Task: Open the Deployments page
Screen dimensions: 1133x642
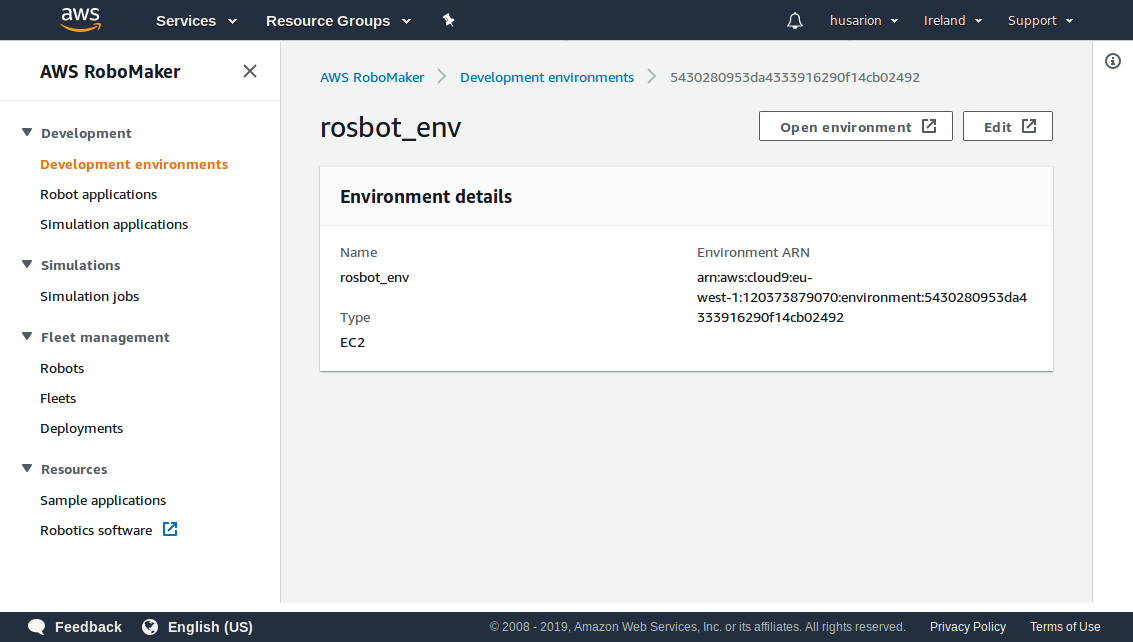Action: point(82,428)
